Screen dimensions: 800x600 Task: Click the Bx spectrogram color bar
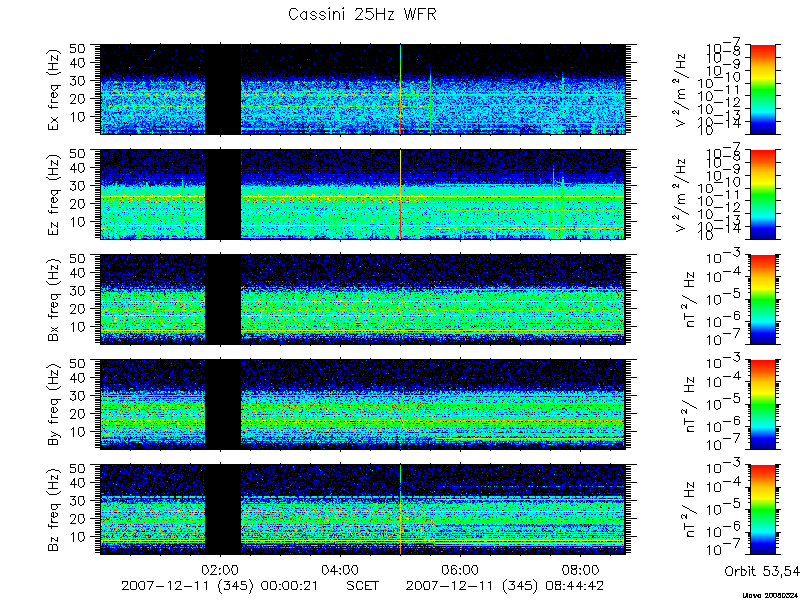763,299
